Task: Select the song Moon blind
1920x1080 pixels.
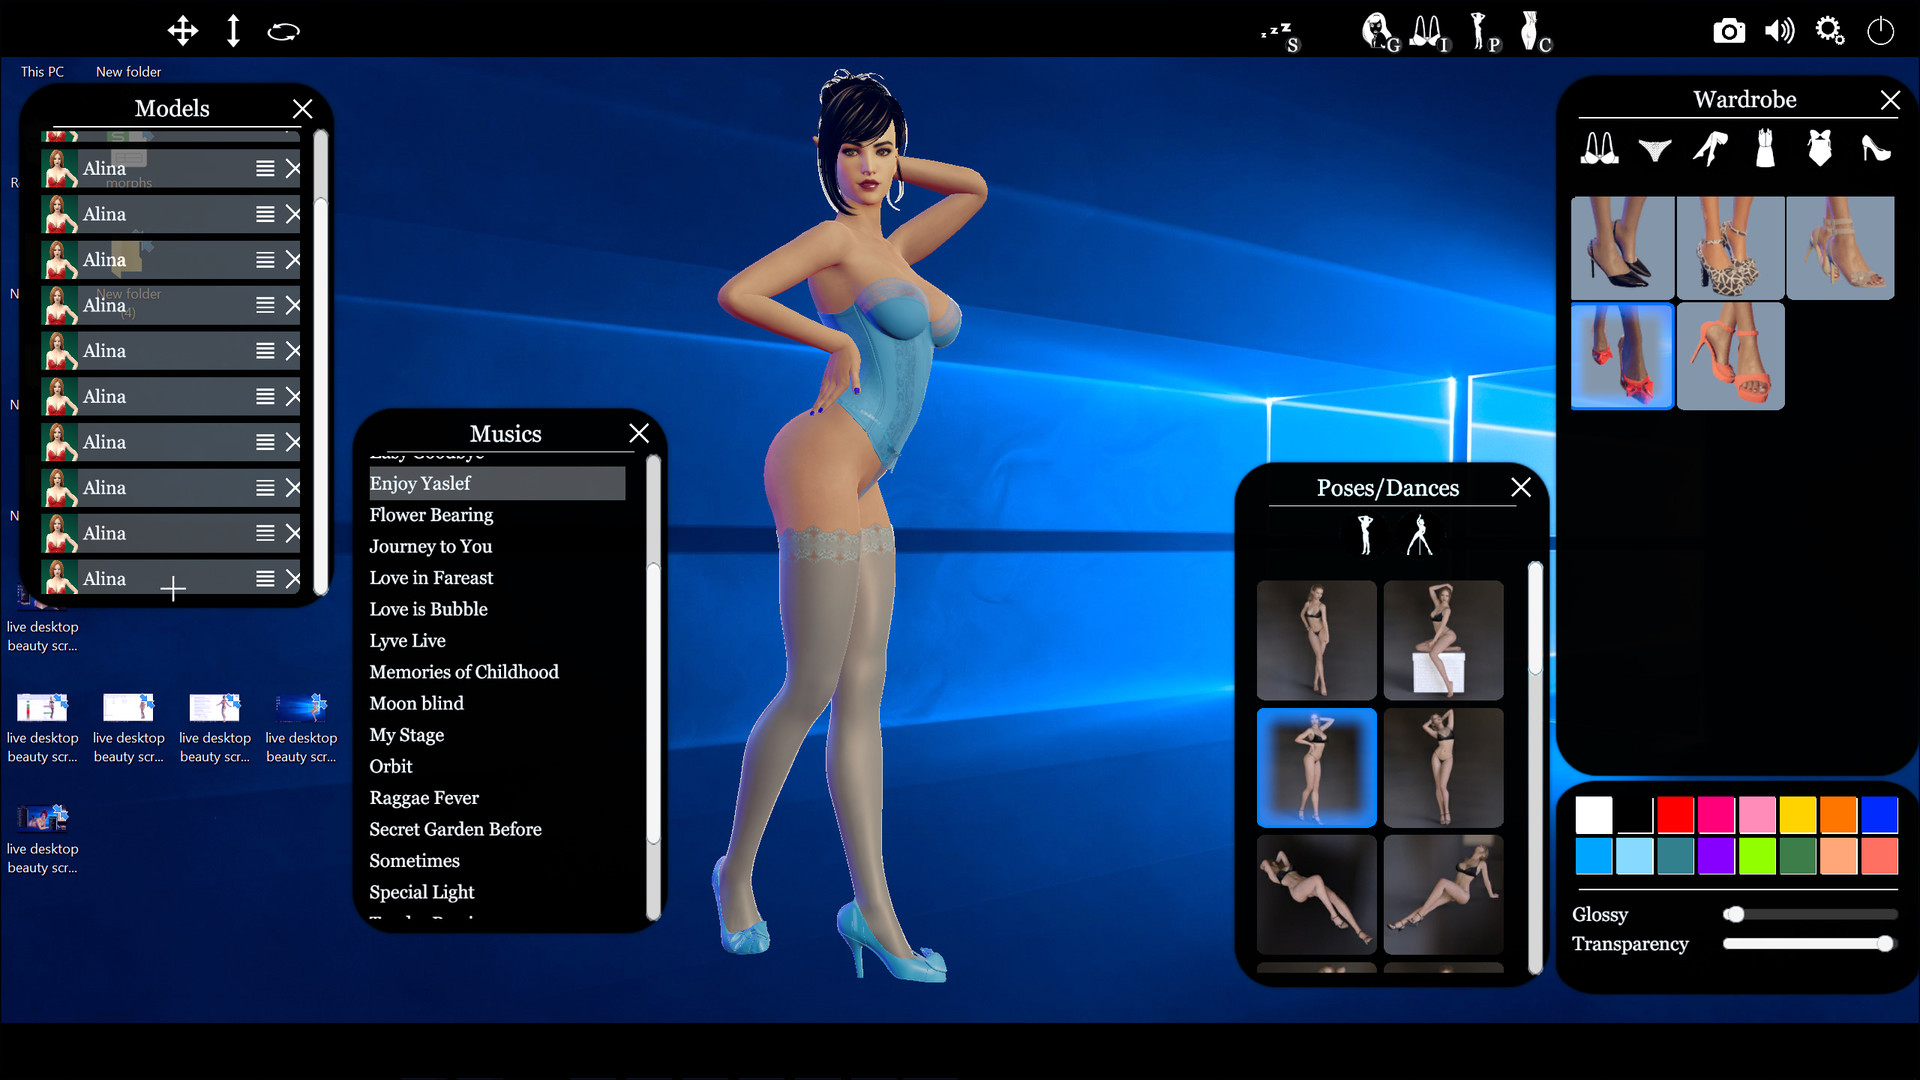Action: (416, 703)
